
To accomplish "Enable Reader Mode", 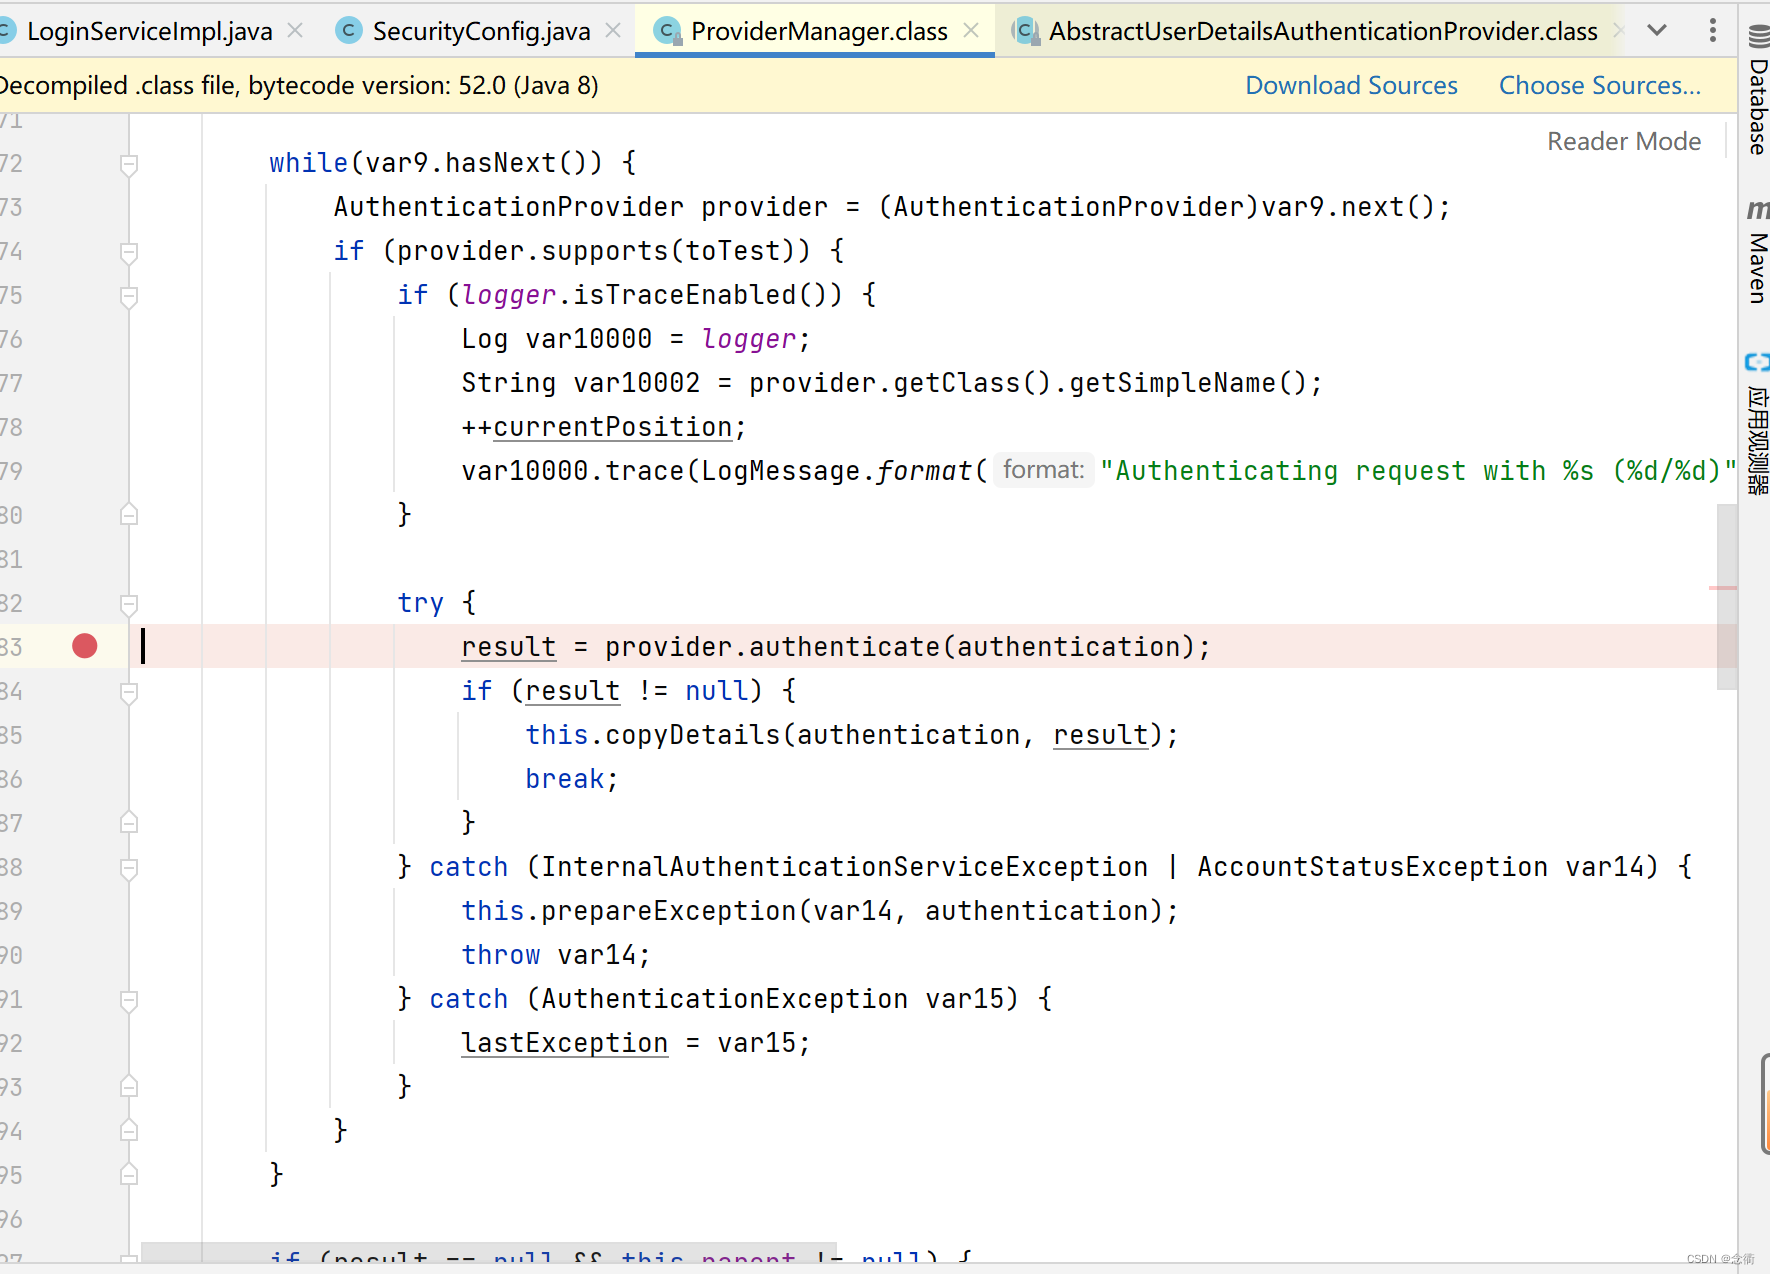I will 1623,141.
